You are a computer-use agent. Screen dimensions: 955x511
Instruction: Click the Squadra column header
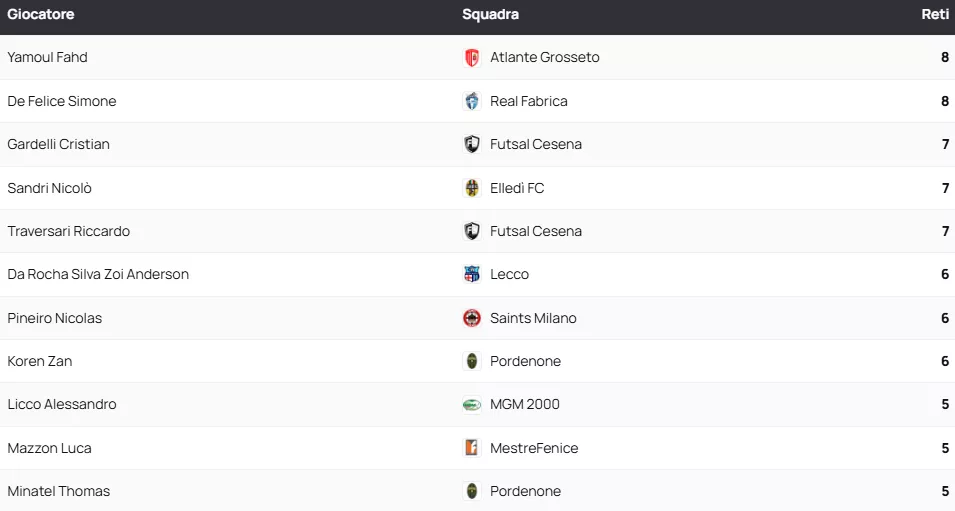coord(490,15)
